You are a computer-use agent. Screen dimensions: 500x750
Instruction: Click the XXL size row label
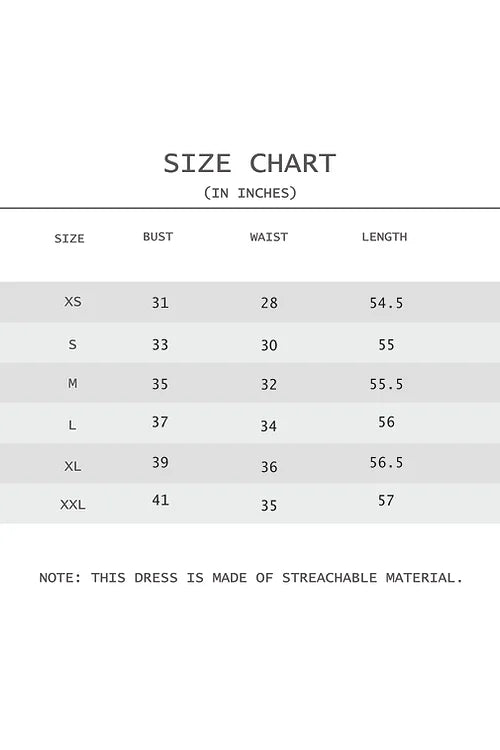tap(73, 505)
